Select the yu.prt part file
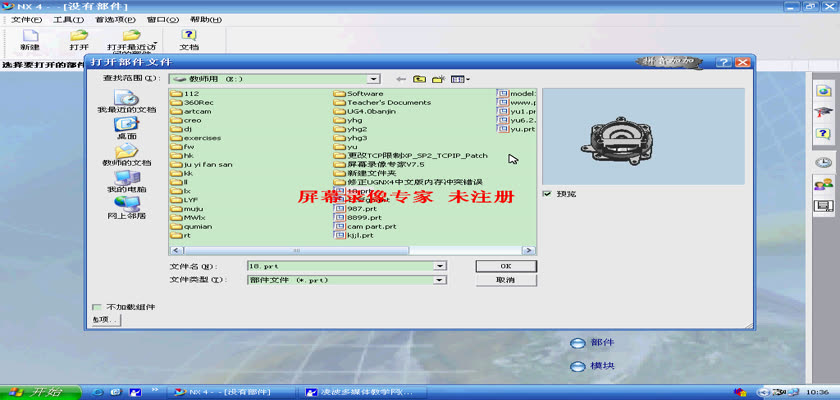Viewport: 840px width, 400px height. click(x=516, y=129)
